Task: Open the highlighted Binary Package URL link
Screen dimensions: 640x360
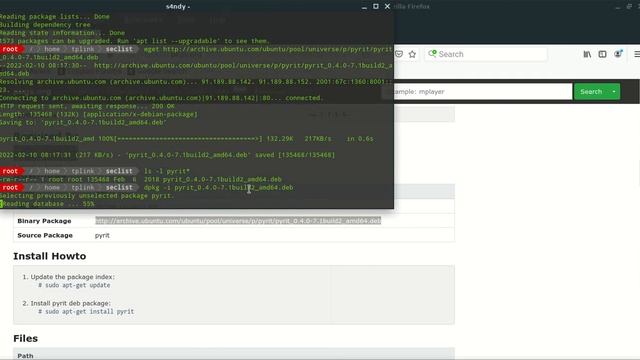Action: click(238, 220)
